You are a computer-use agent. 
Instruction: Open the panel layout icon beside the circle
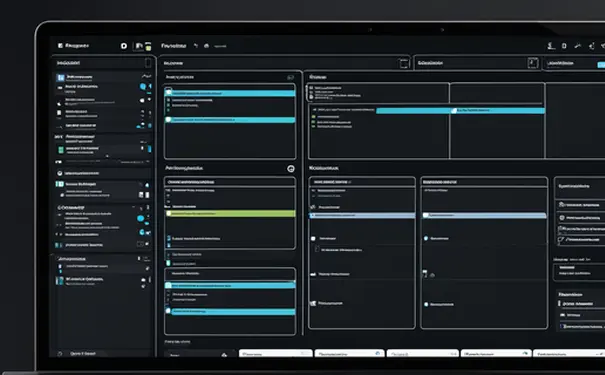139,46
